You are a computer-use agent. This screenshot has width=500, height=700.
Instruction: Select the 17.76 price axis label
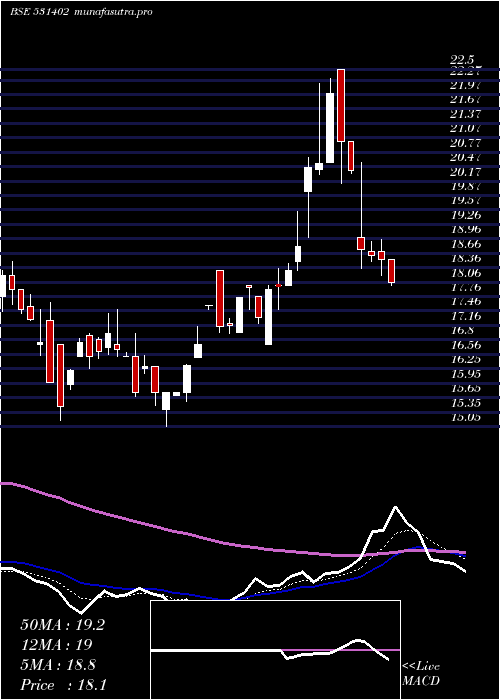[466, 287]
